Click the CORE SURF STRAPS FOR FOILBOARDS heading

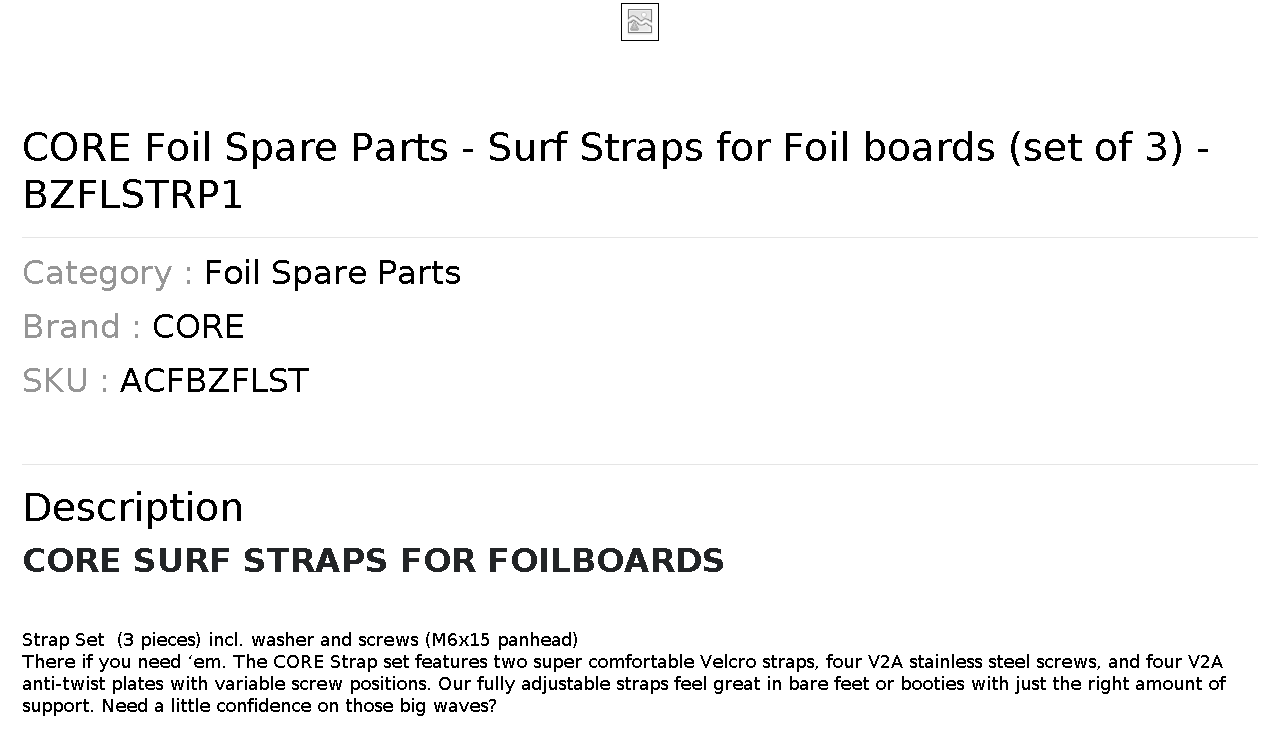click(373, 561)
